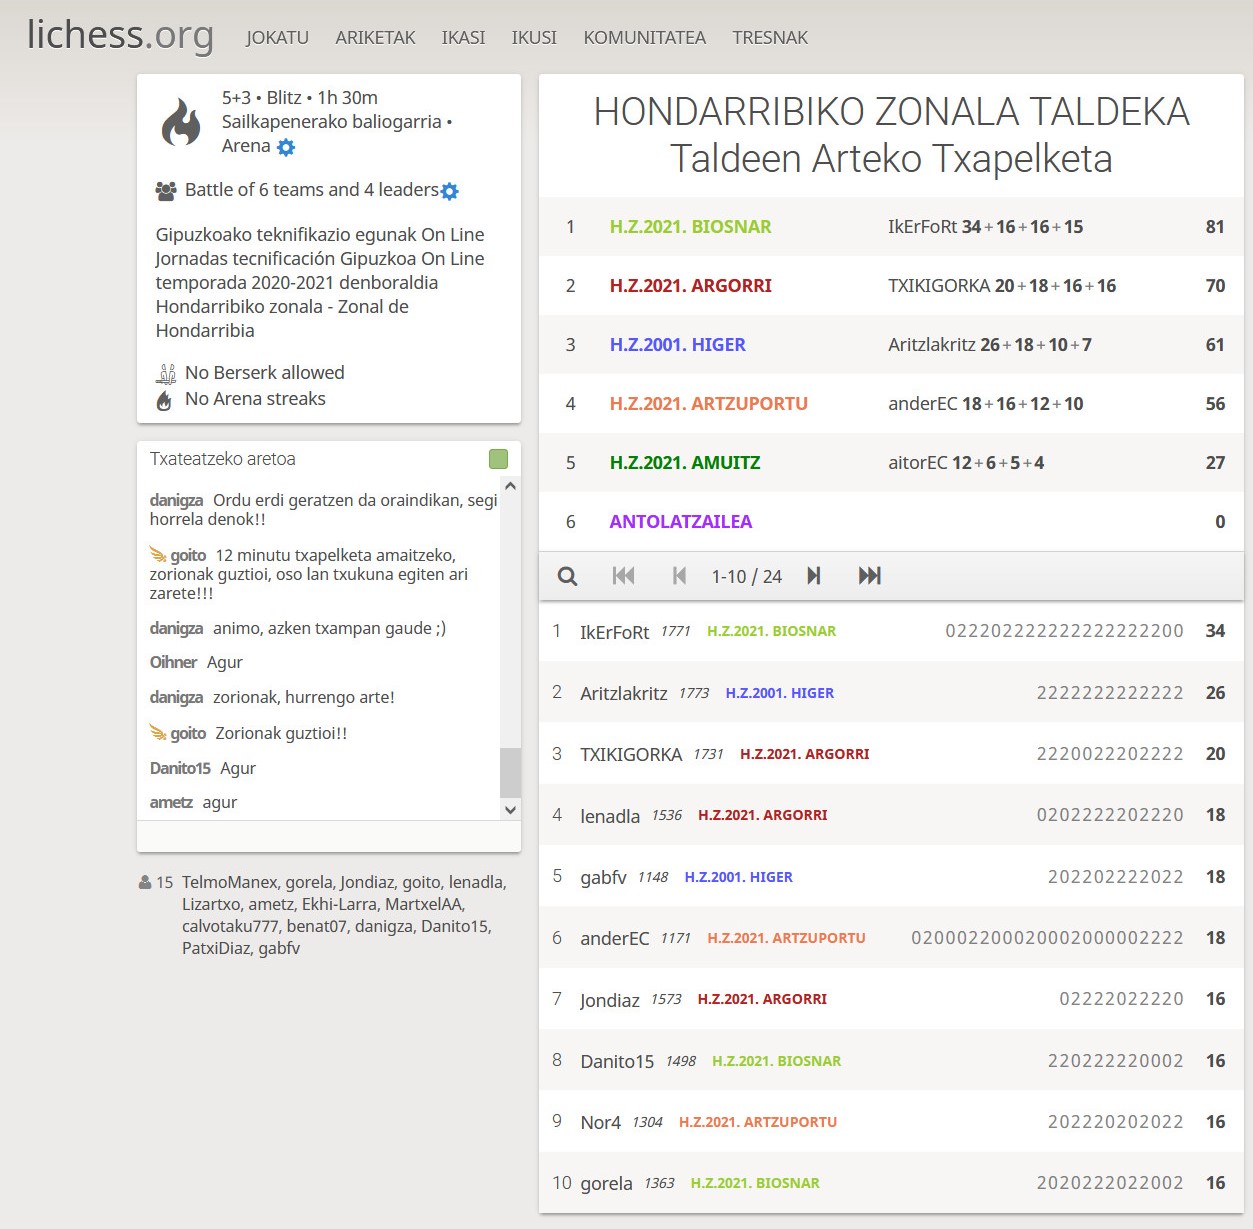Go to next standings page

814,576
